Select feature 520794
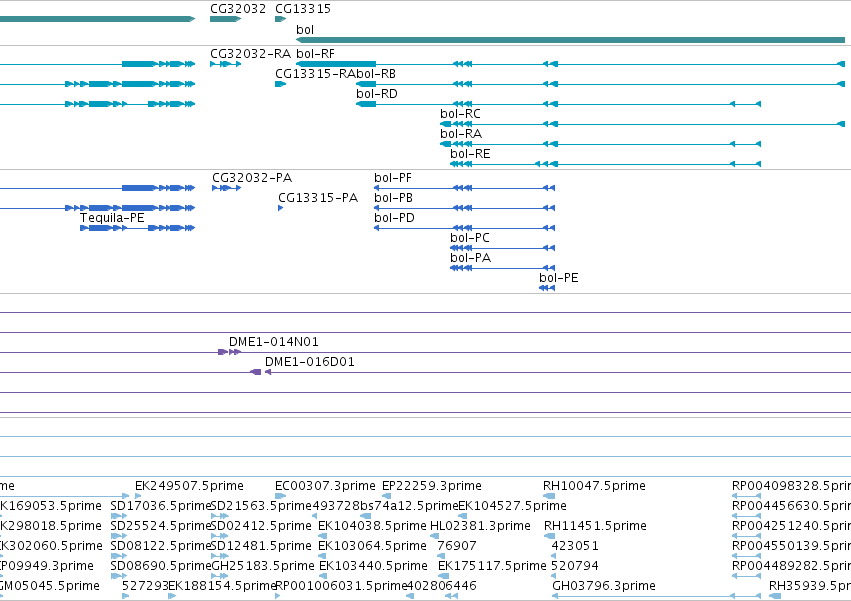The image size is (851, 601). 575,566
